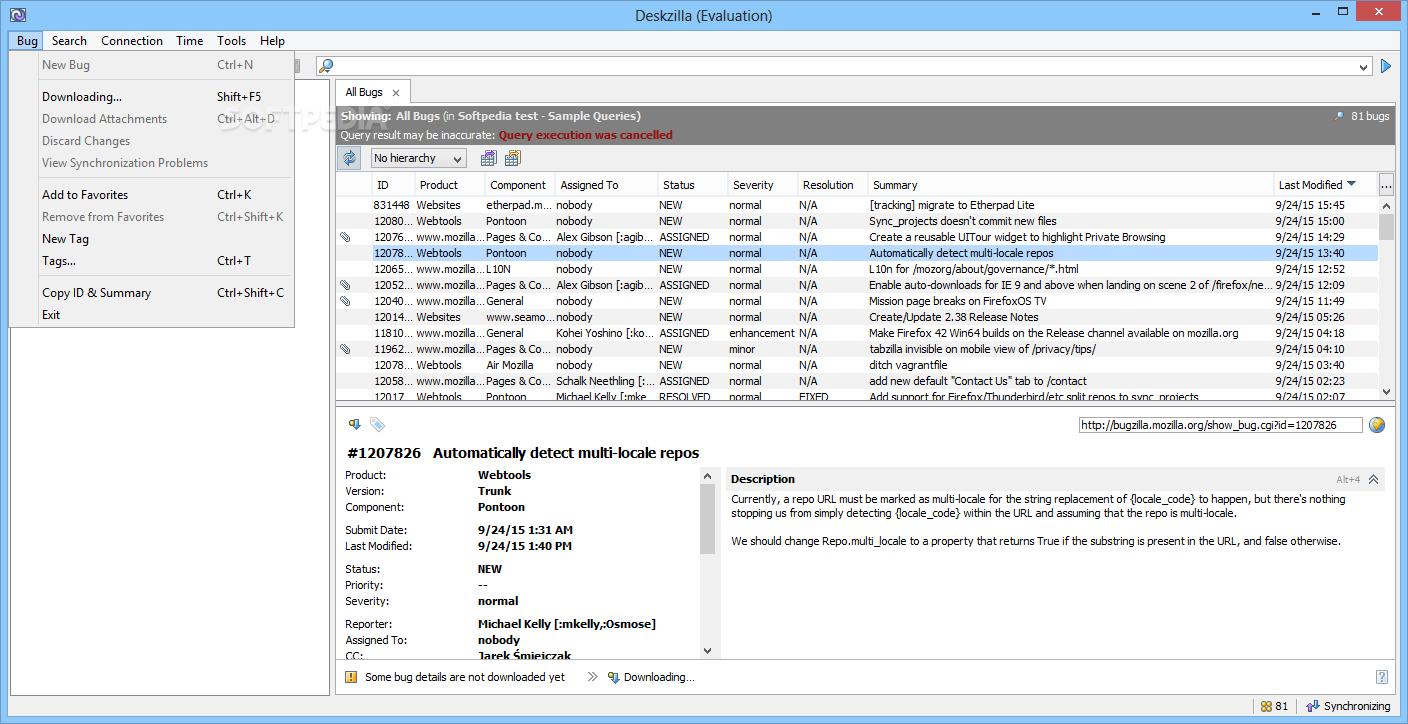
Task: Focus the top search input field
Action: pyautogui.click(x=845, y=66)
